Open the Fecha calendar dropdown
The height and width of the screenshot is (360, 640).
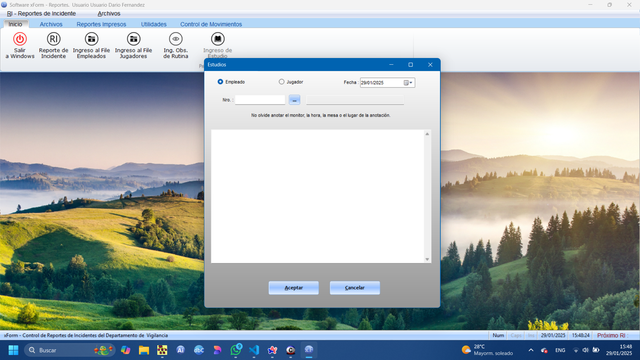tap(408, 83)
